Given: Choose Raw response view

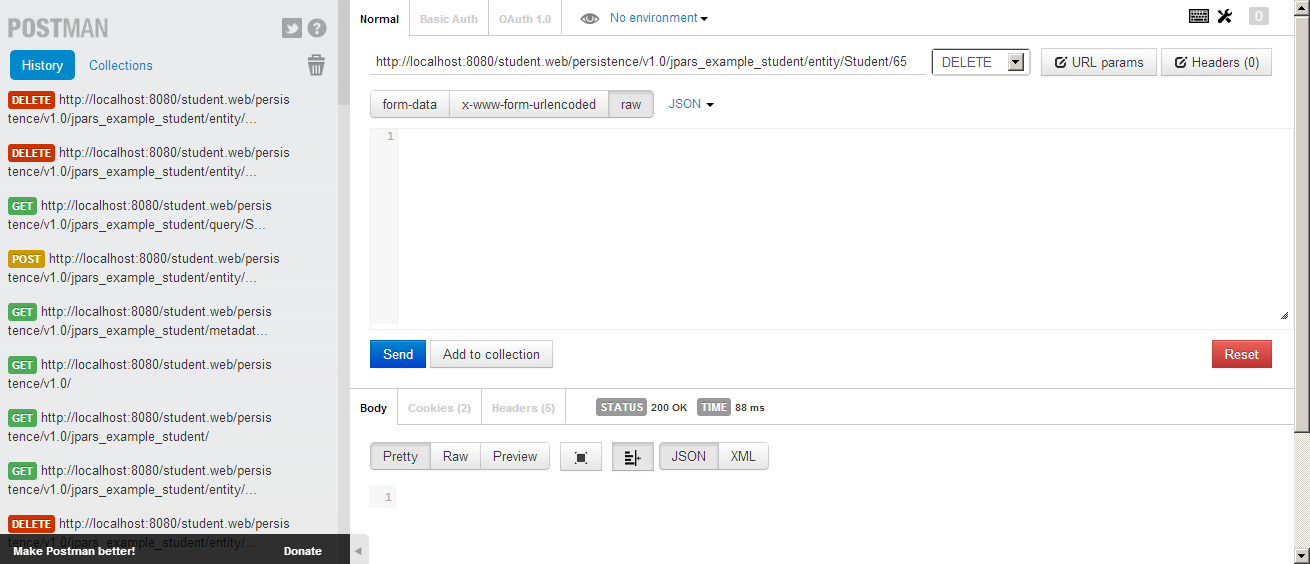Looking at the screenshot, I should [x=455, y=456].
